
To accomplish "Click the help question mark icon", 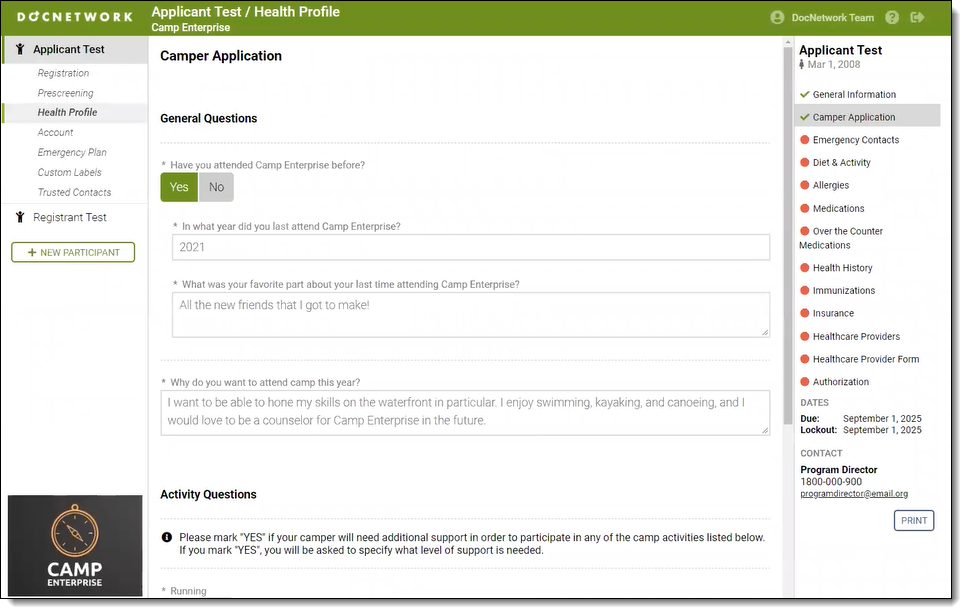I will point(892,18).
